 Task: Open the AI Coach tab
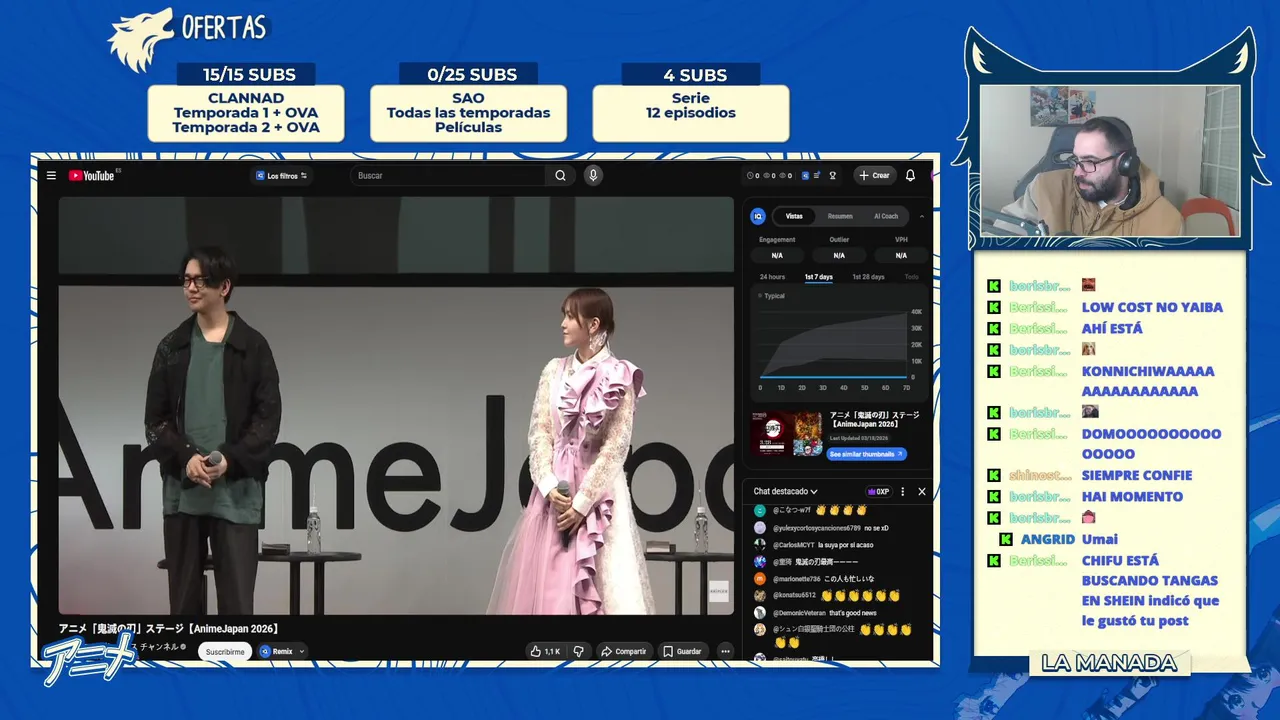click(886, 216)
